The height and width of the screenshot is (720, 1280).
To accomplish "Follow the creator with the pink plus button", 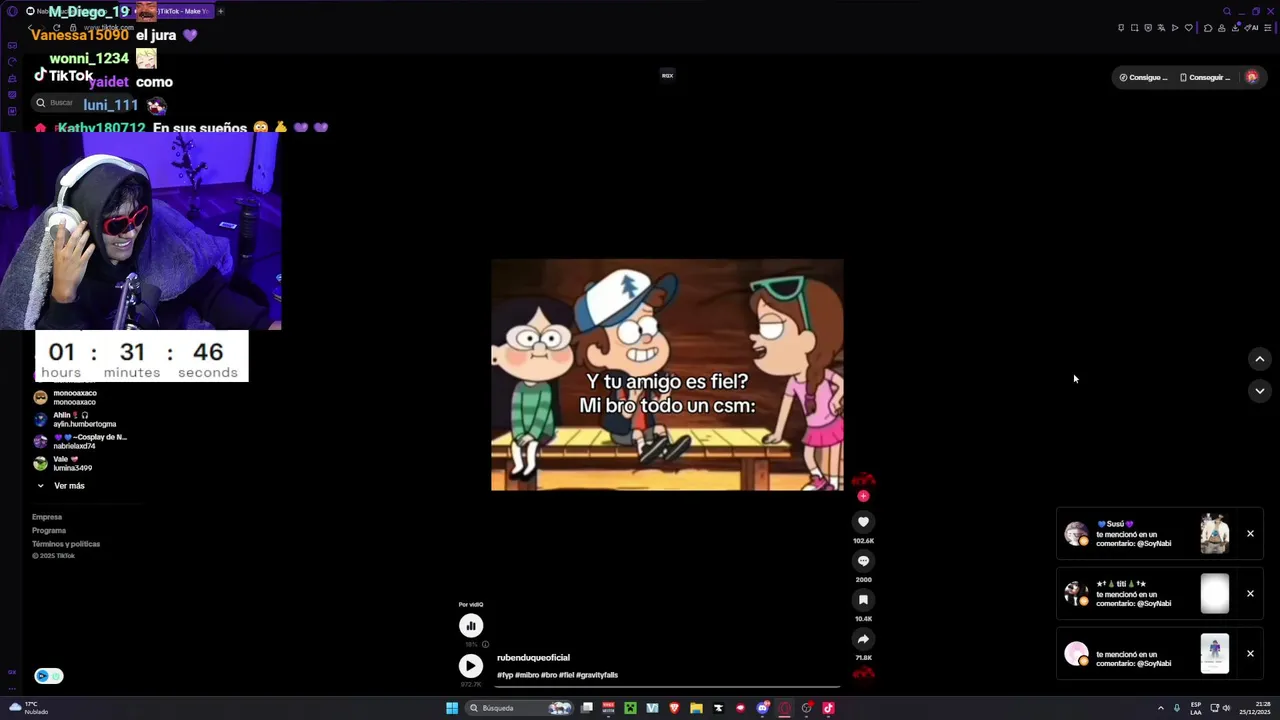I will click(863, 496).
